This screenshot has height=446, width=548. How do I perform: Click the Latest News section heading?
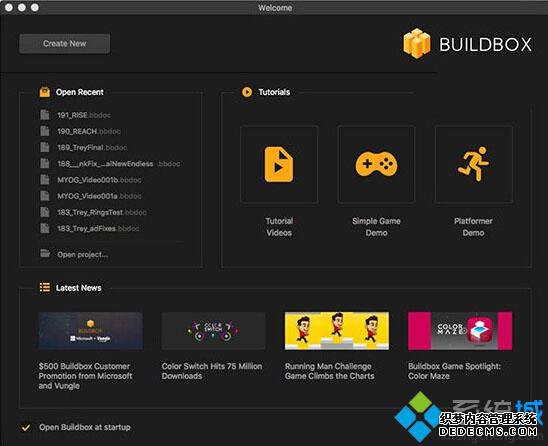(x=79, y=288)
